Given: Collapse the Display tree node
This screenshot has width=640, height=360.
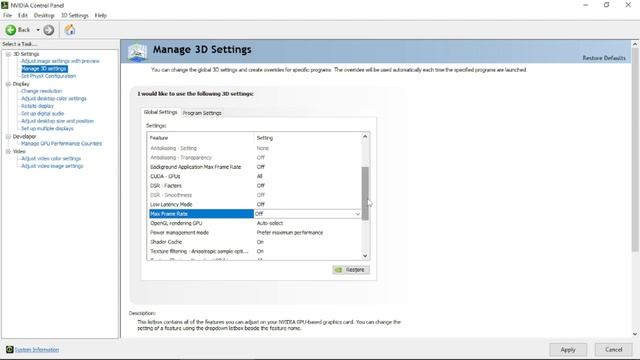Looking at the screenshot, I should click(x=8, y=84).
